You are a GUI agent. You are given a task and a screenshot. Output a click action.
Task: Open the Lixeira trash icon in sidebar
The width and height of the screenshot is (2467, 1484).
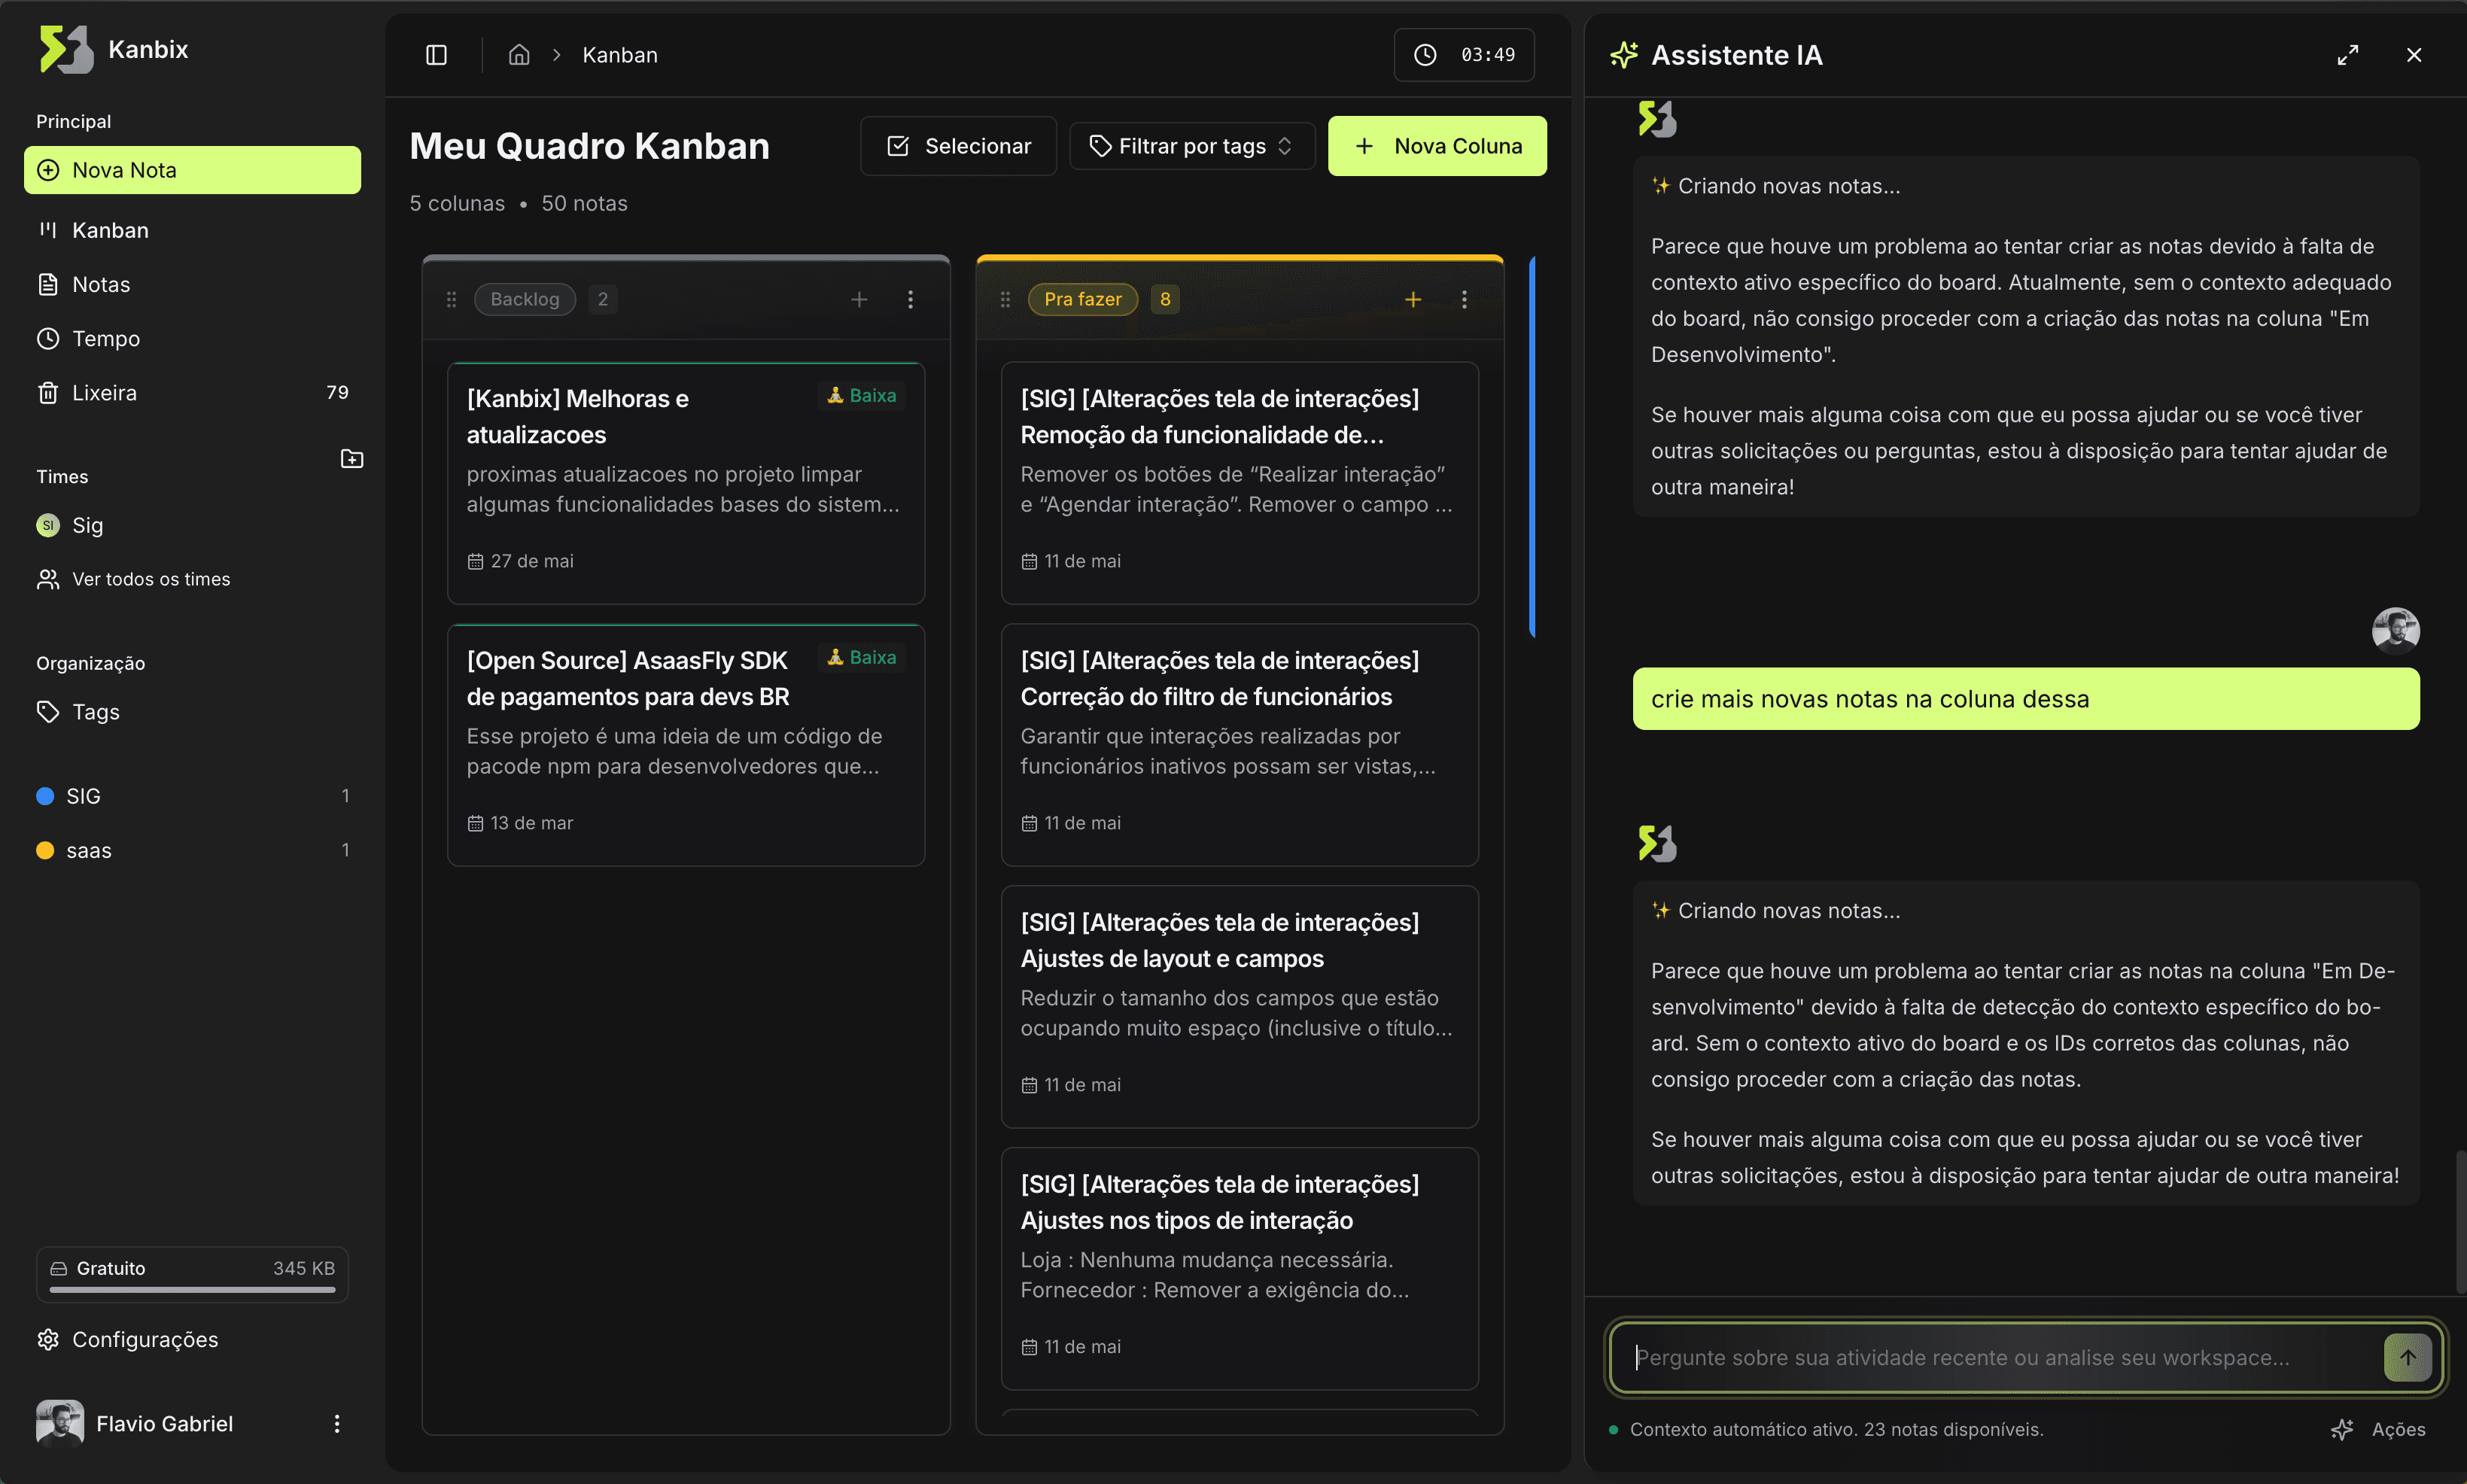48,392
